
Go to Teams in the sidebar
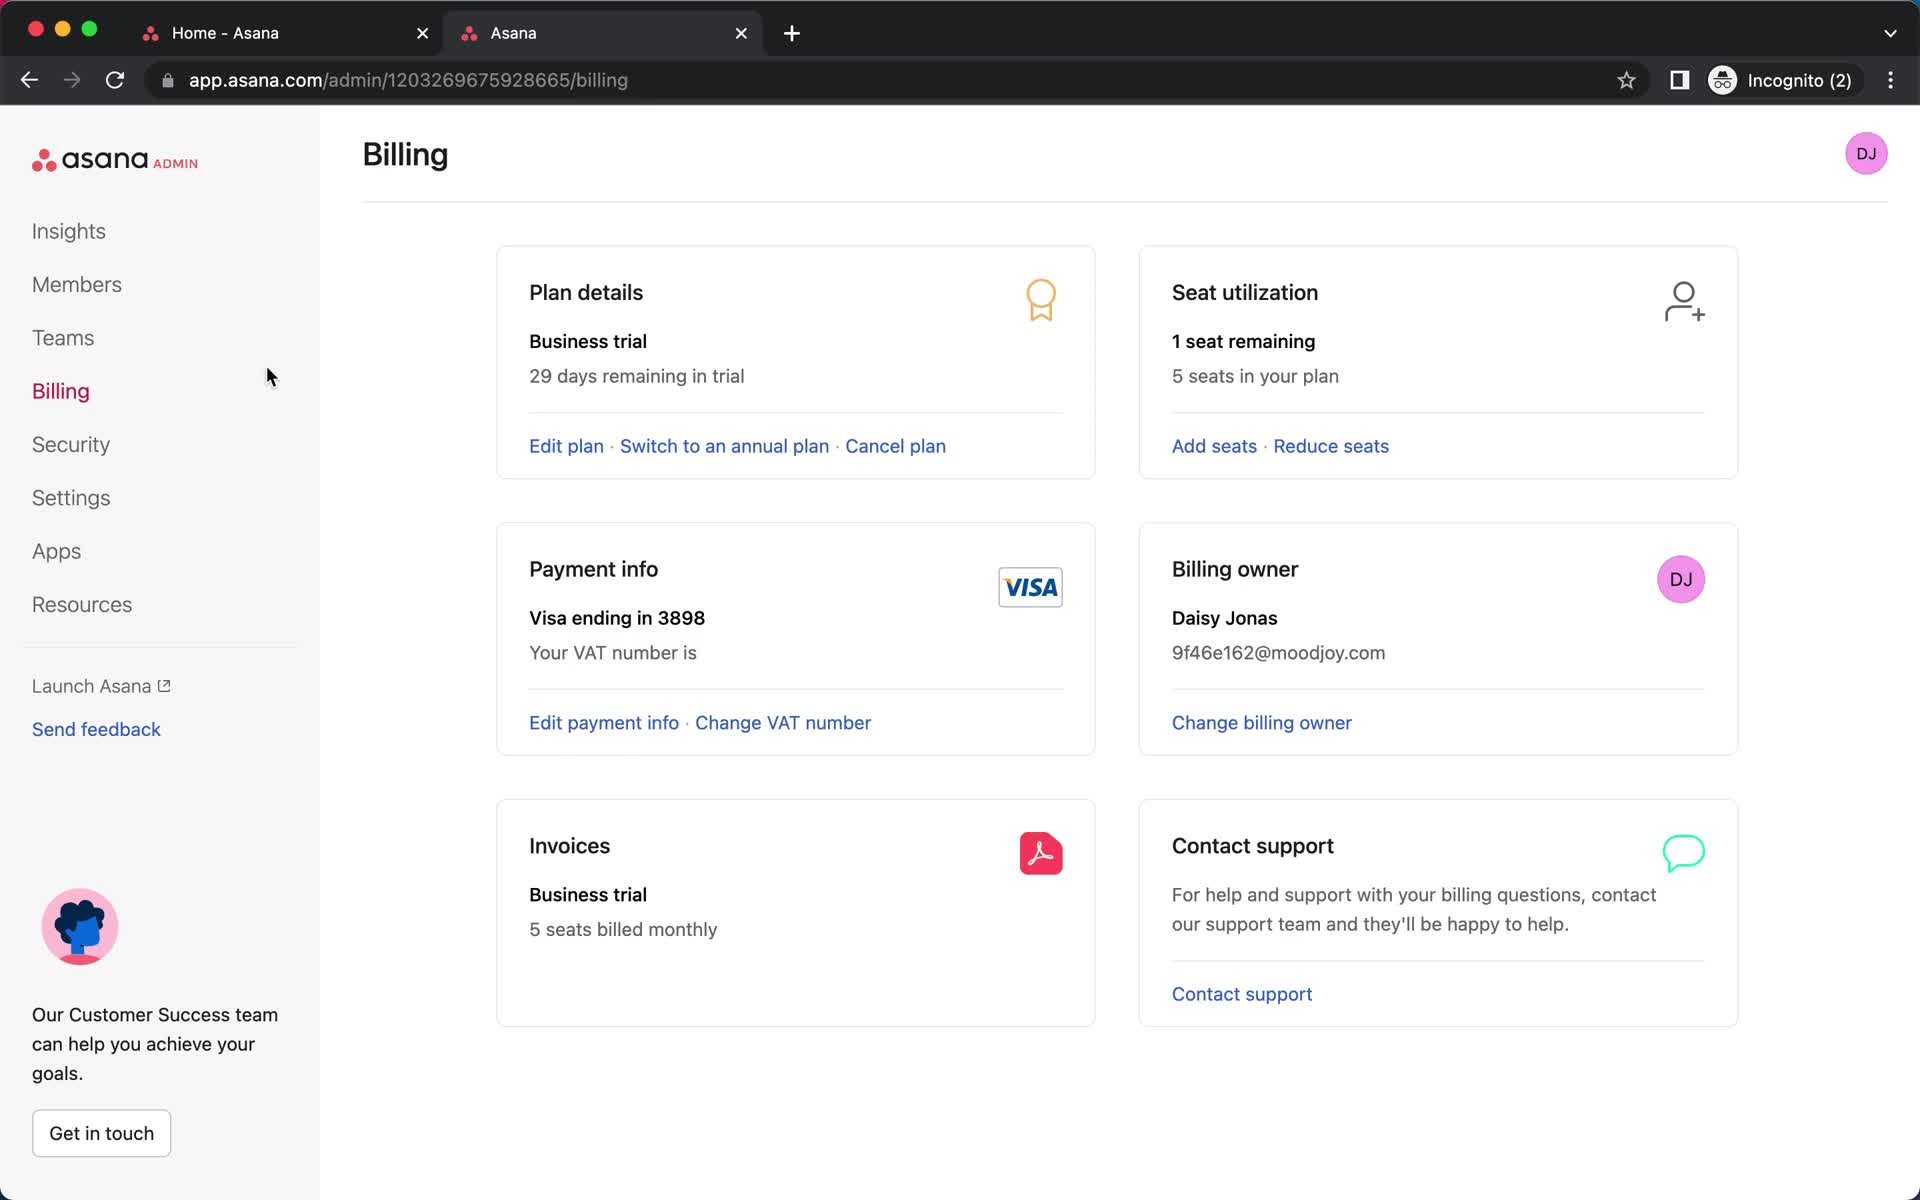click(63, 338)
